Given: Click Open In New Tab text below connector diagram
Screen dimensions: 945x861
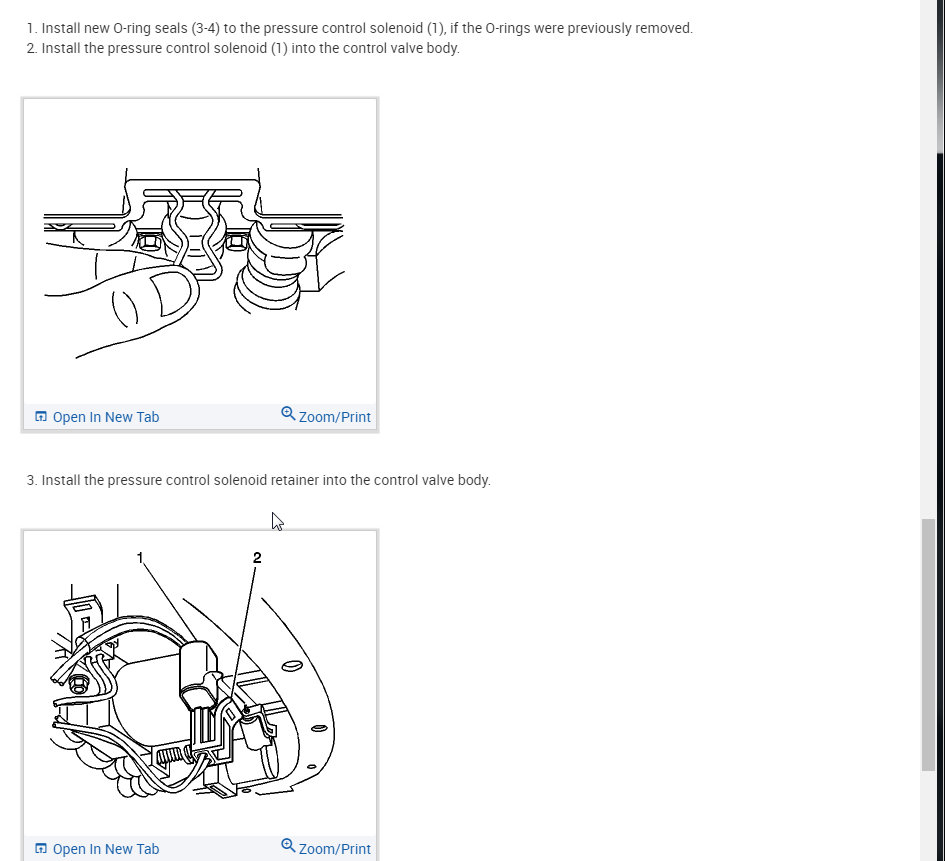Looking at the screenshot, I should pyautogui.click(x=105, y=849).
